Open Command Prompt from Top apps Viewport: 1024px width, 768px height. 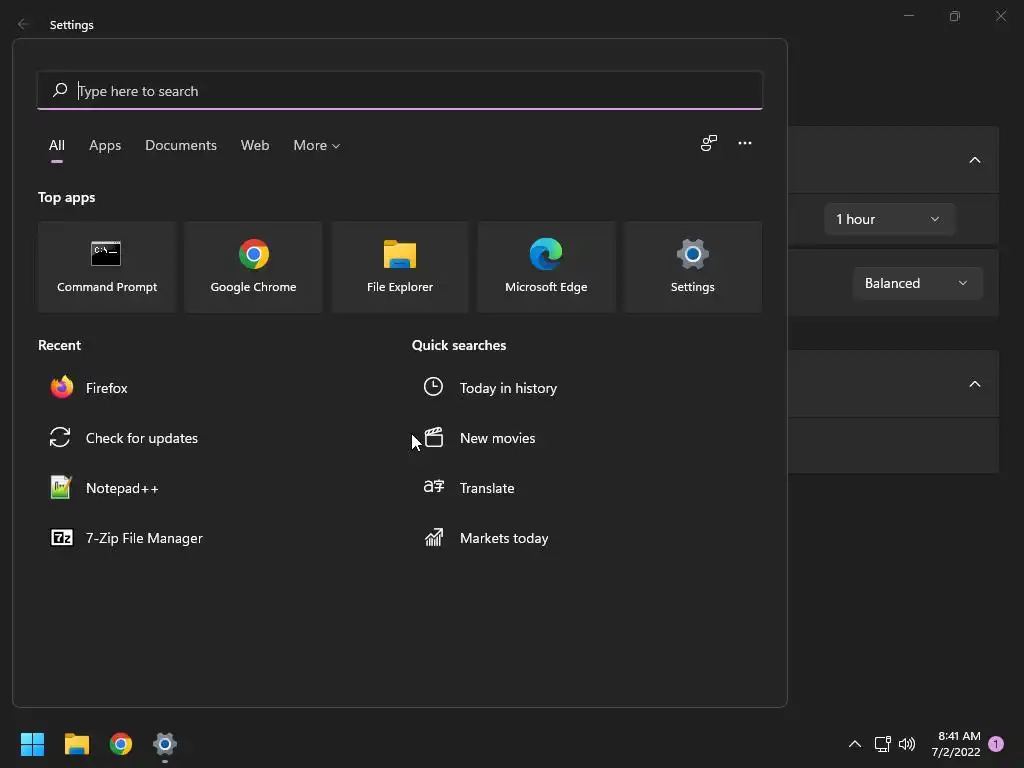(107, 266)
